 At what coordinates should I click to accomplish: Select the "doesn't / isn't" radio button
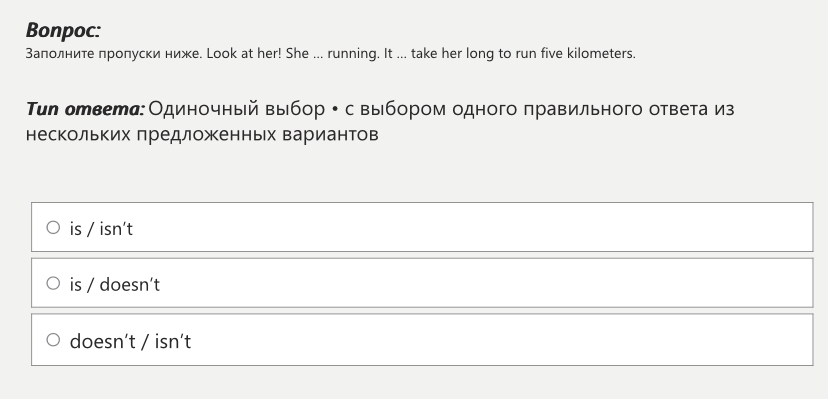(53, 340)
